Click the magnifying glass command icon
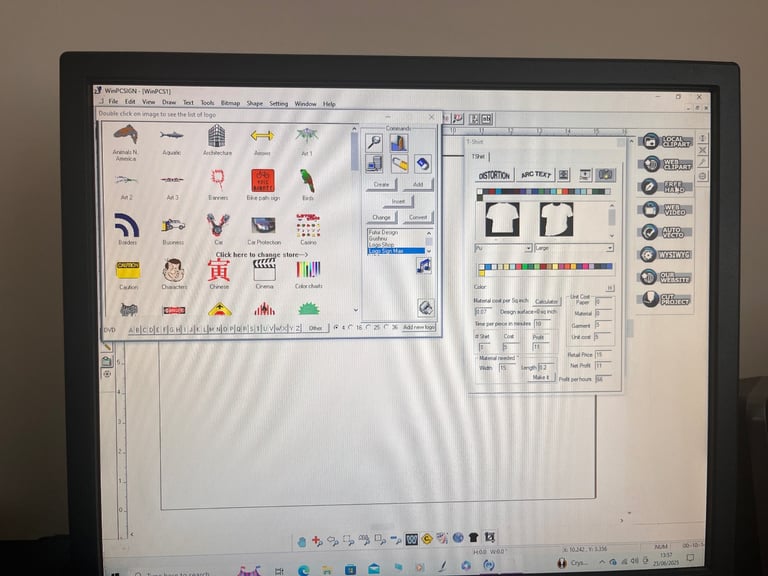768x576 pixels. (x=374, y=143)
